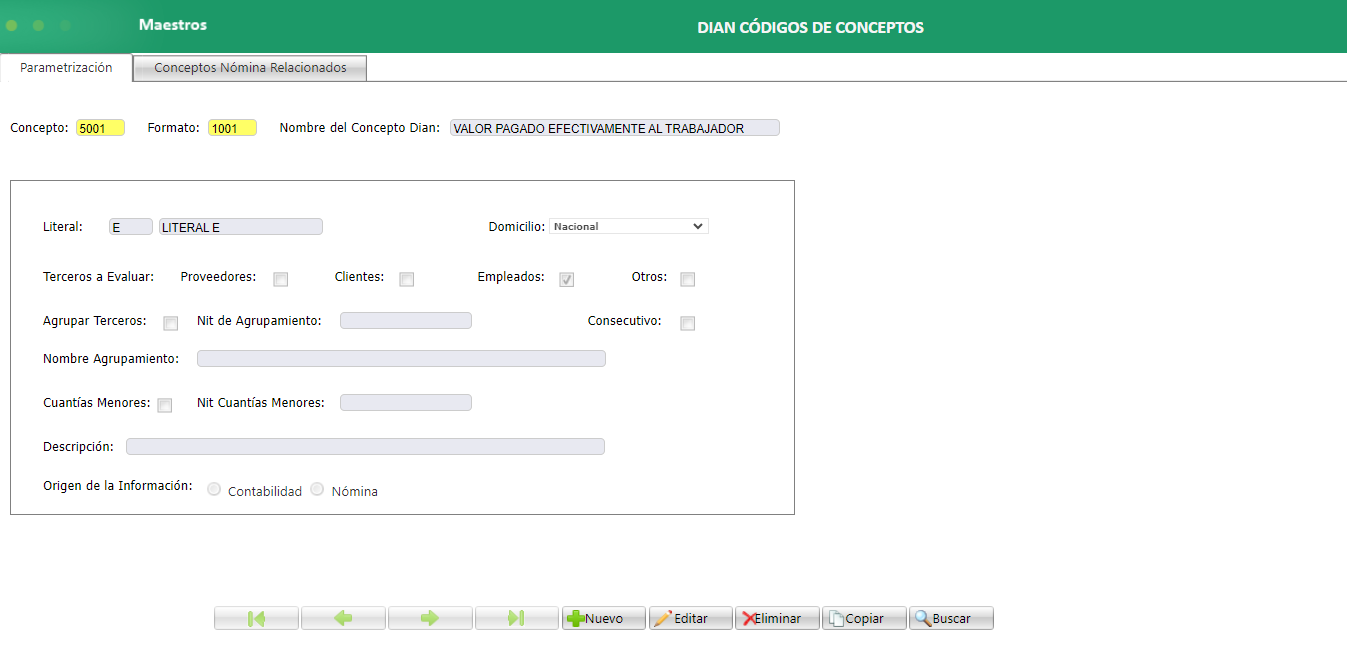This screenshot has height=661, width=1347.
Task: Open the Maestros menu
Action: pos(173,24)
